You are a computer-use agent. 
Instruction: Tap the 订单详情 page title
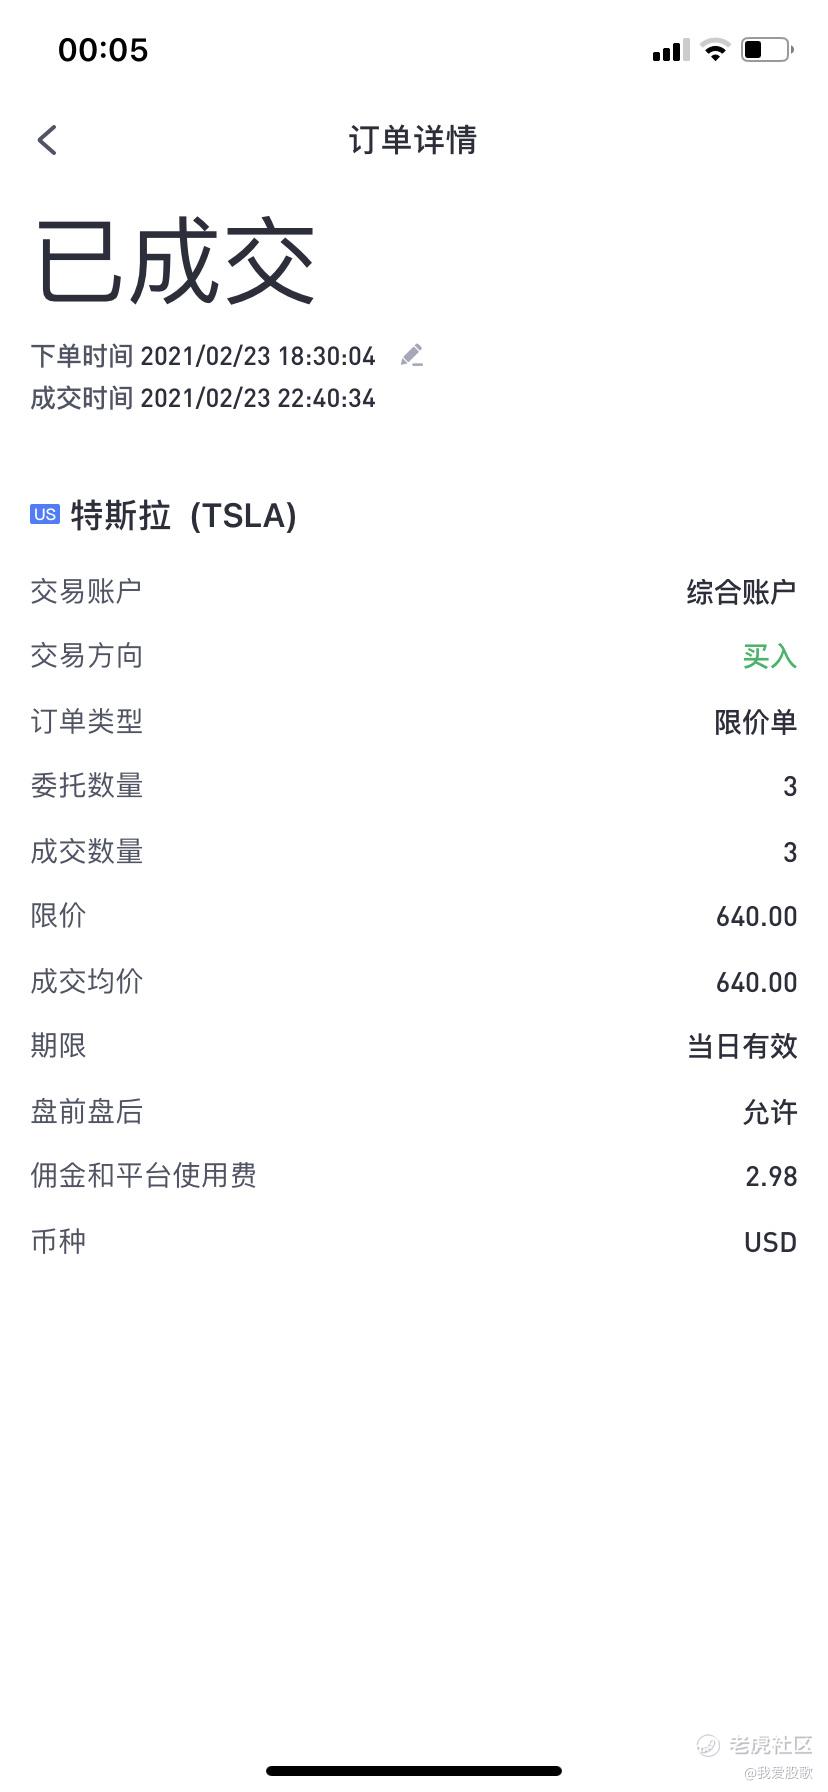[x=413, y=140]
